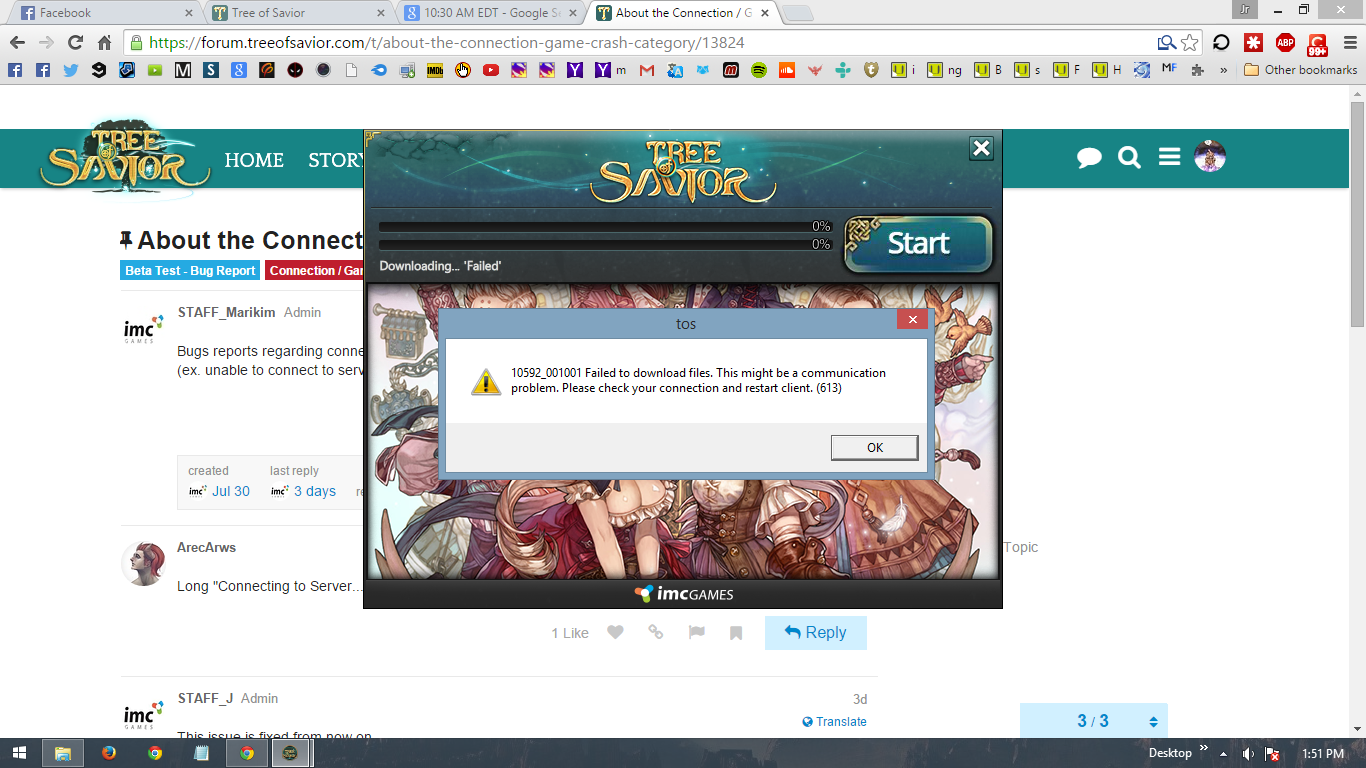Viewport: 1366px width, 768px height.
Task: Flag the post with flag icon
Action: pyautogui.click(x=696, y=633)
